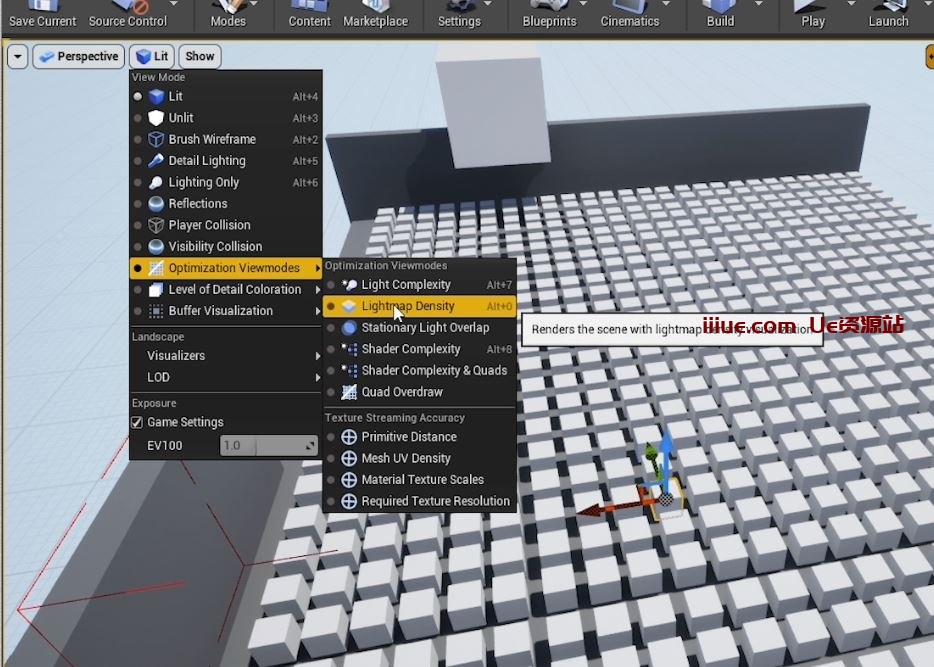This screenshot has height=667, width=934.
Task: Click the Brush Wireframe cube icon
Action: (x=156, y=139)
